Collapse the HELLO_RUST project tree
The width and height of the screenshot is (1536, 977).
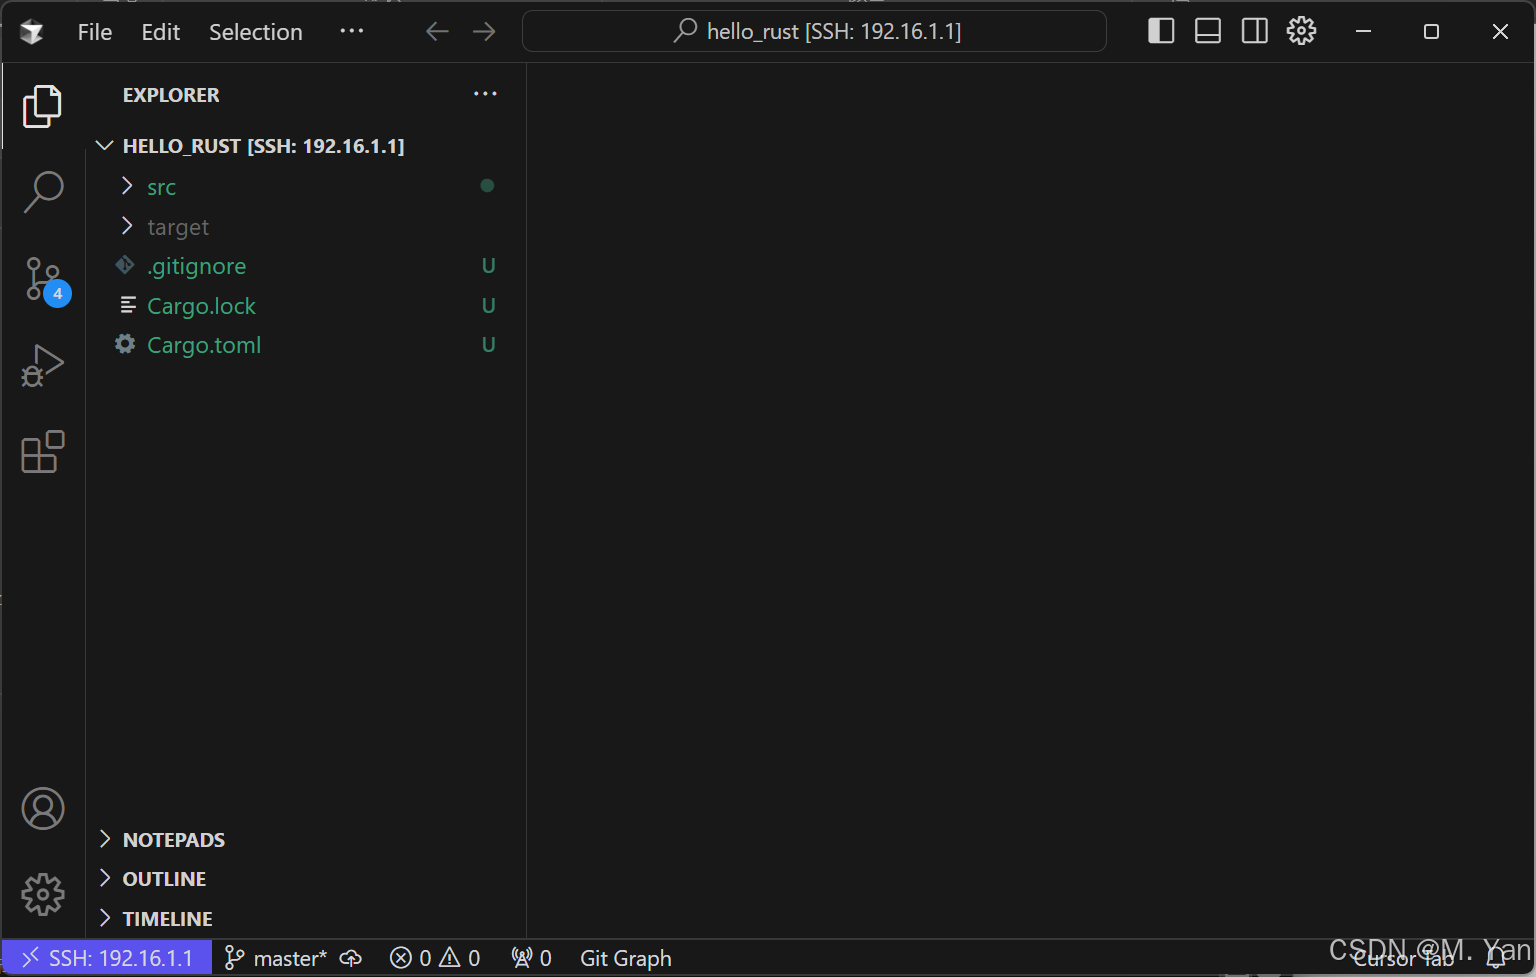coord(104,145)
